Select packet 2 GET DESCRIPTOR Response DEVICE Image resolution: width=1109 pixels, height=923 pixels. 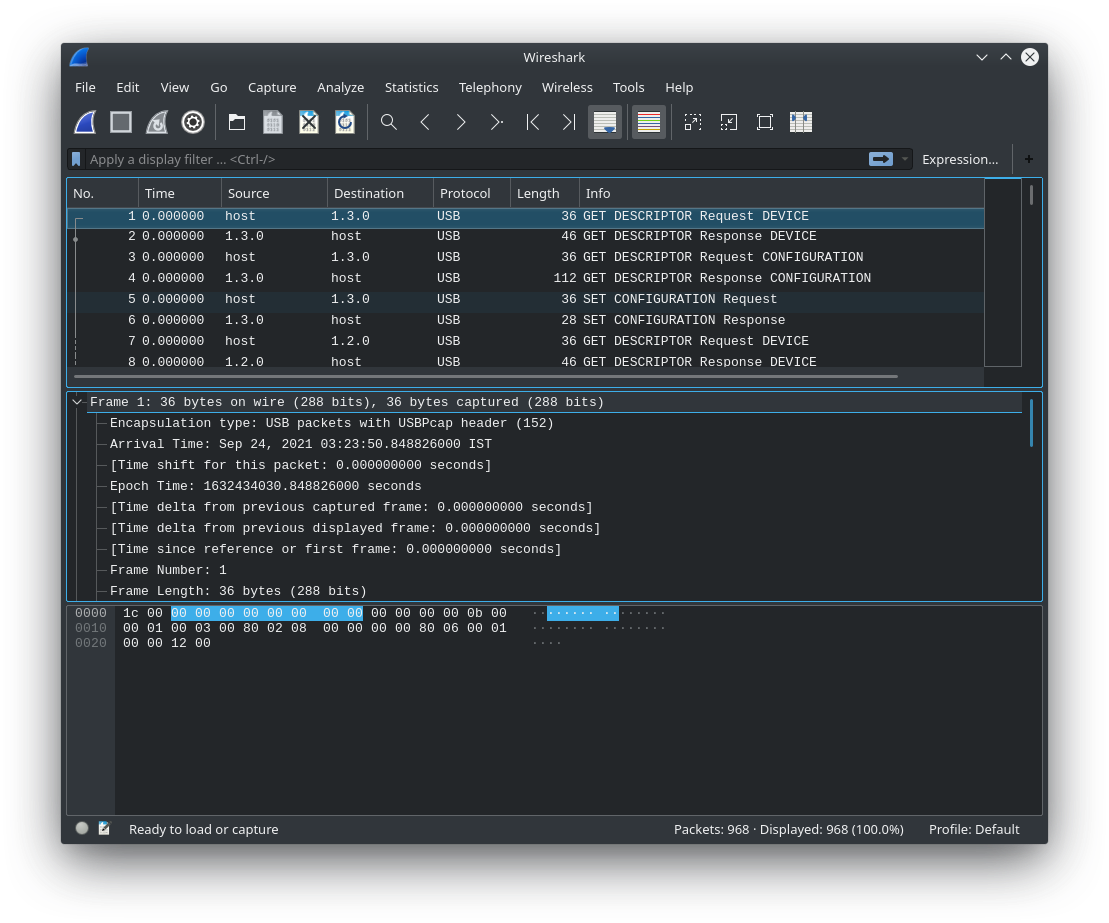tap(526, 236)
